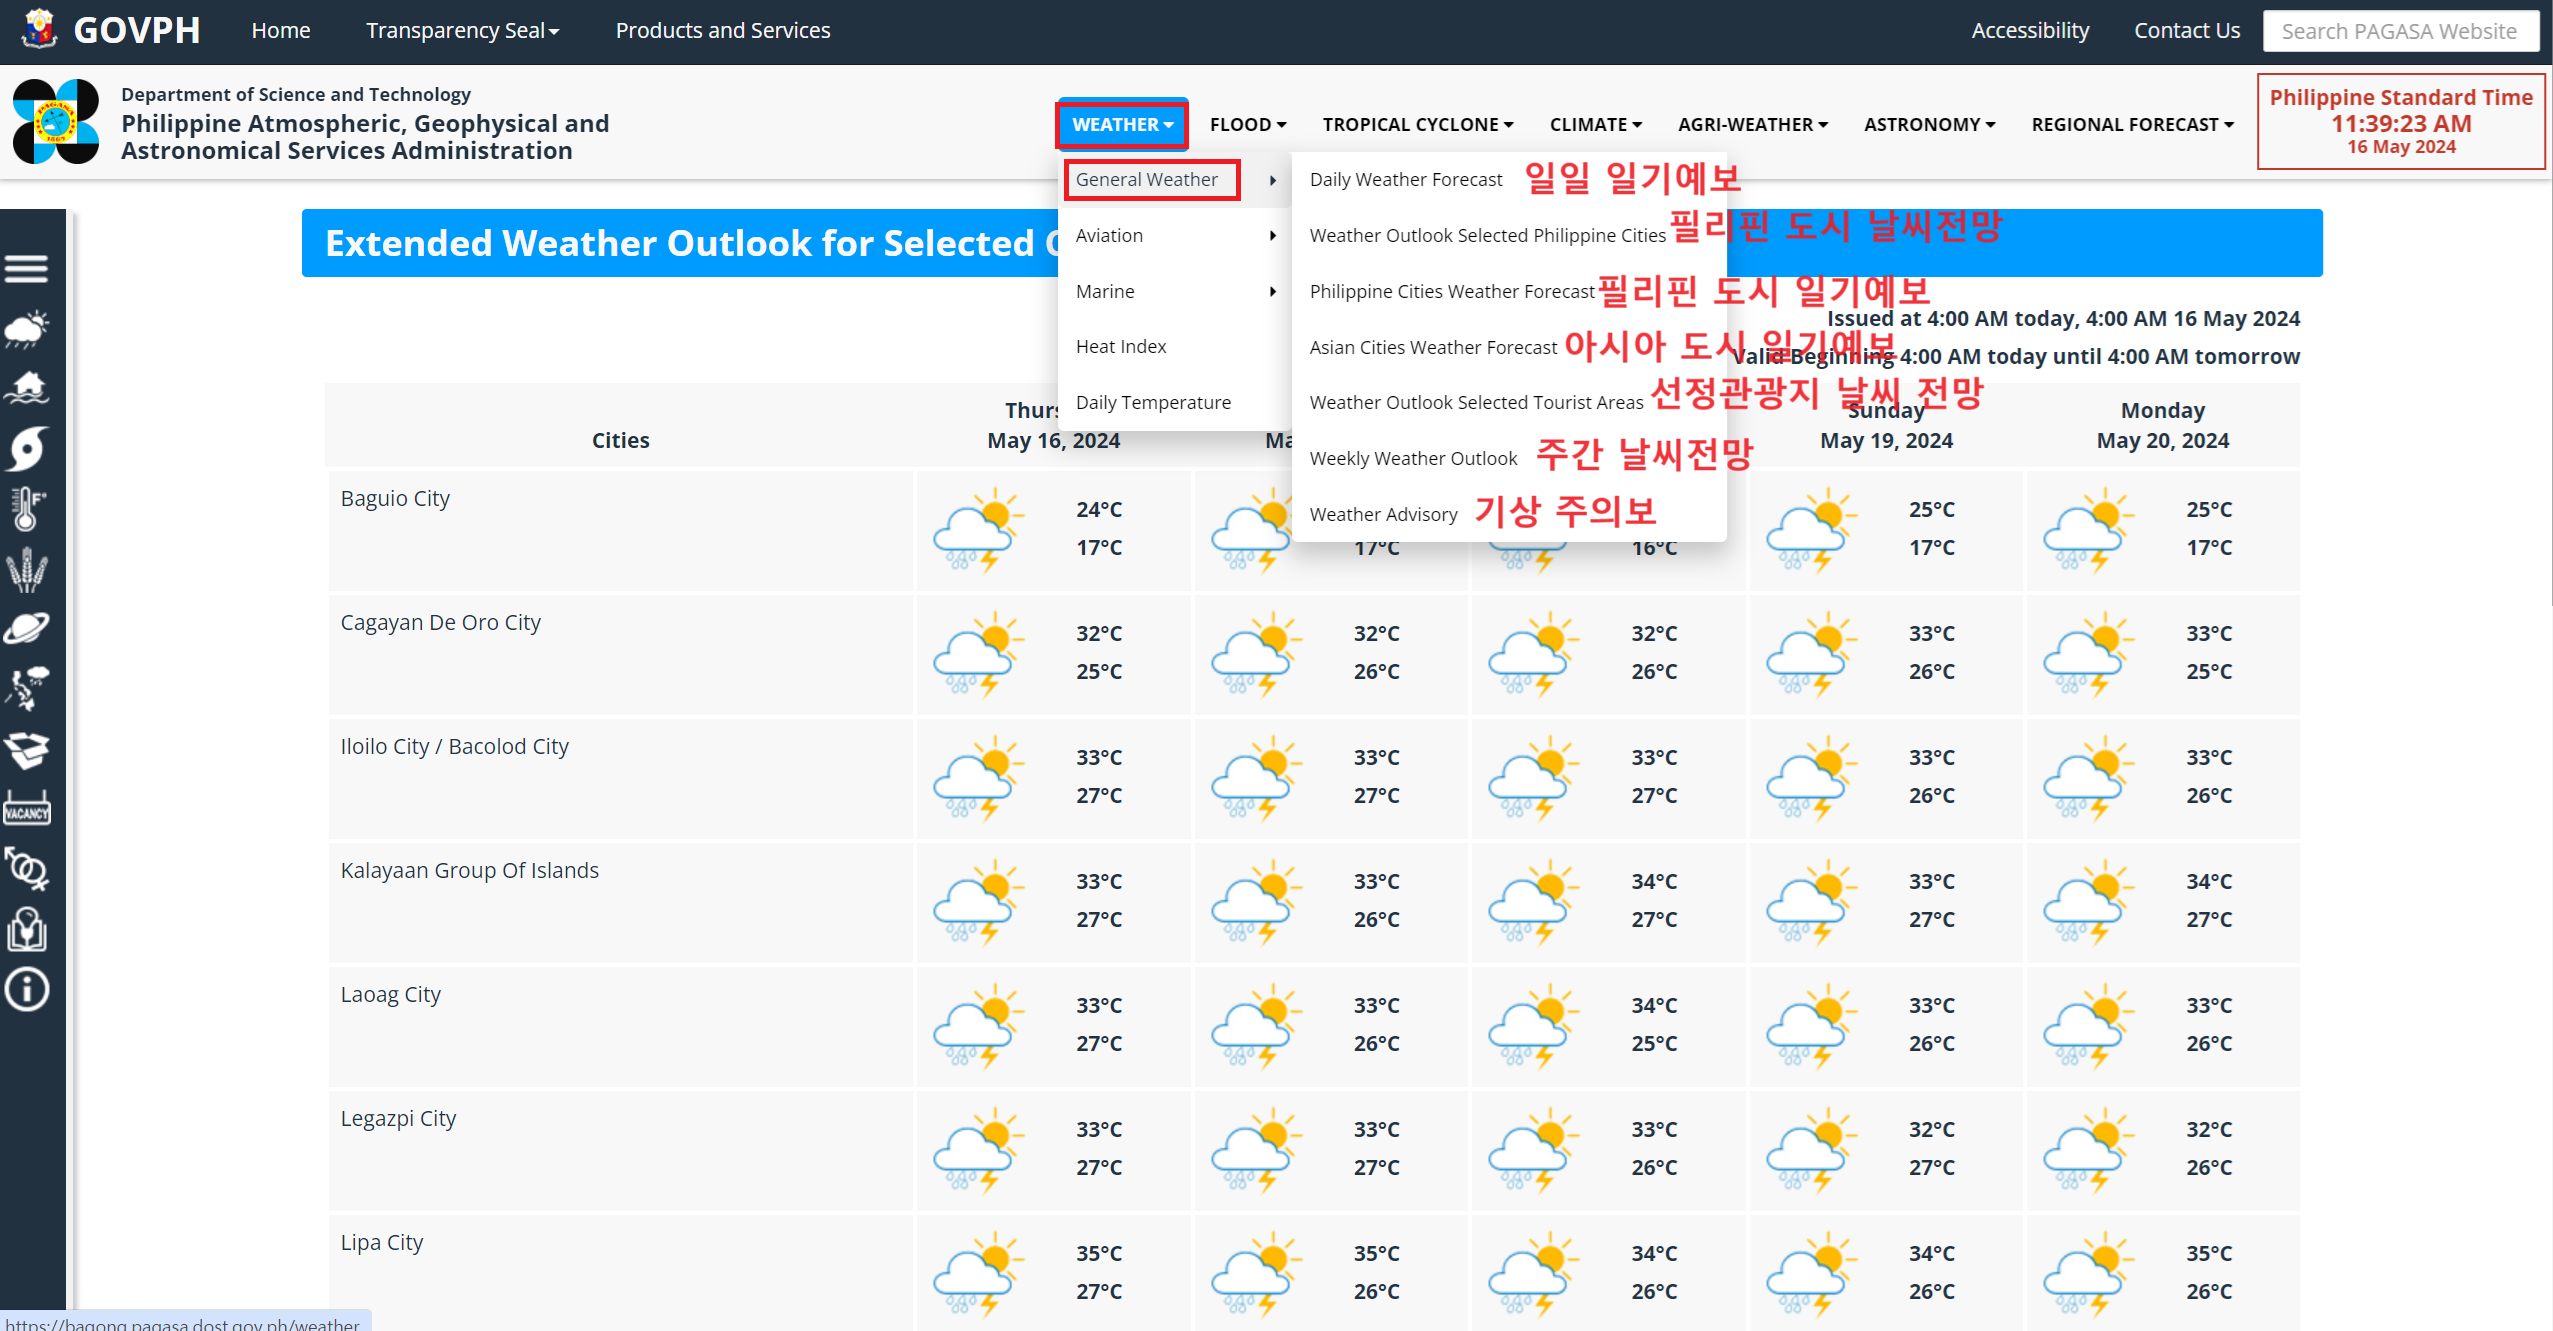Expand the TROPICAL CYCLONE dropdown
Screen dimensions: 2553x1331
pyautogui.click(x=1417, y=125)
